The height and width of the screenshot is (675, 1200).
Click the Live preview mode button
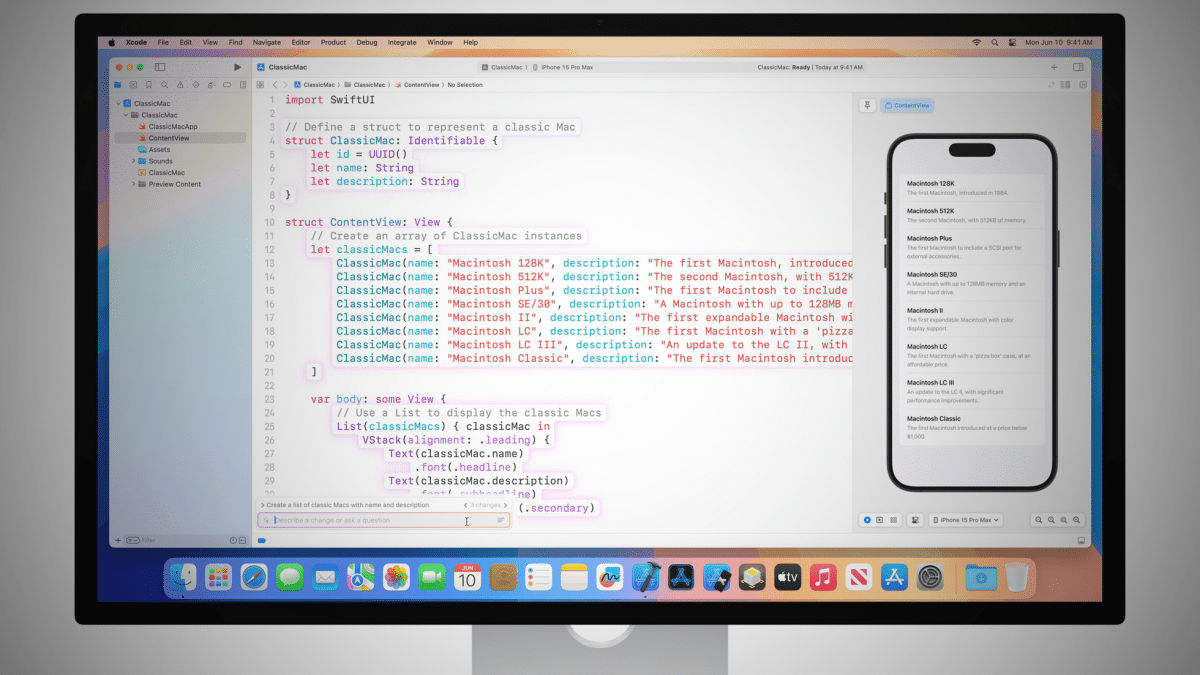867,520
